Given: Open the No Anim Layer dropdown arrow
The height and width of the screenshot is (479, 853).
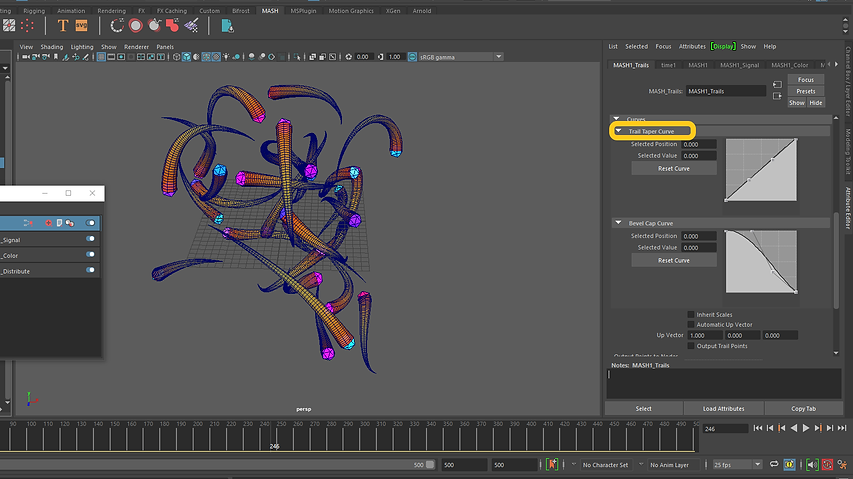Looking at the screenshot, I should pos(641,464).
